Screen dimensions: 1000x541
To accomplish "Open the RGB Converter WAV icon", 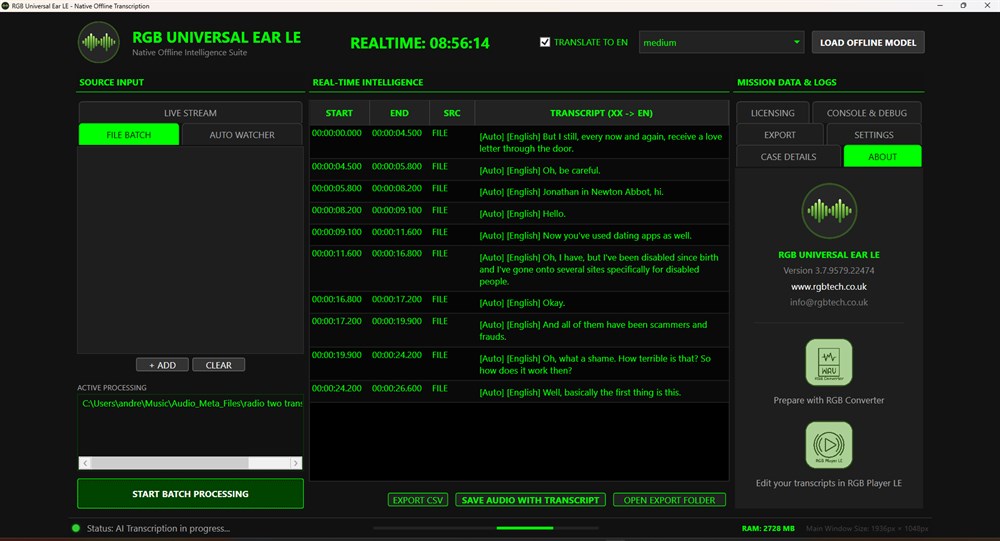I will (828, 362).
